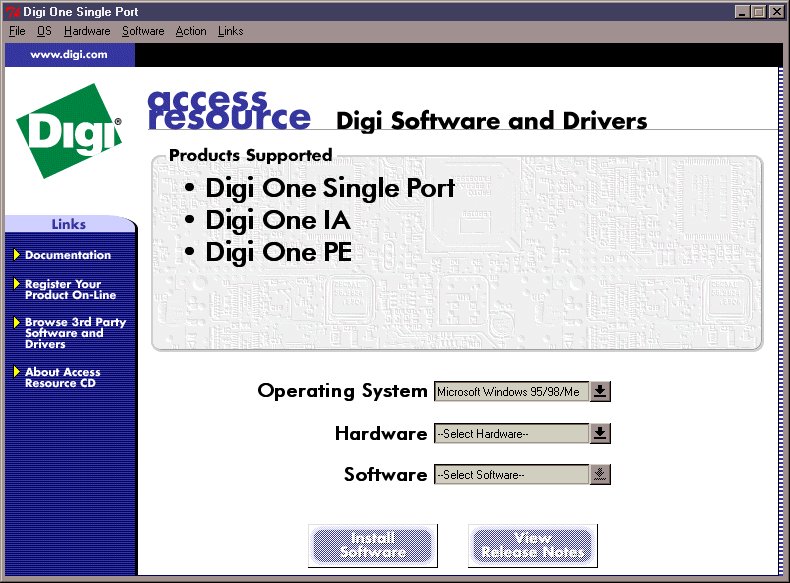The width and height of the screenshot is (790, 583).
Task: Maximize the Digi One window
Action: [759, 12]
